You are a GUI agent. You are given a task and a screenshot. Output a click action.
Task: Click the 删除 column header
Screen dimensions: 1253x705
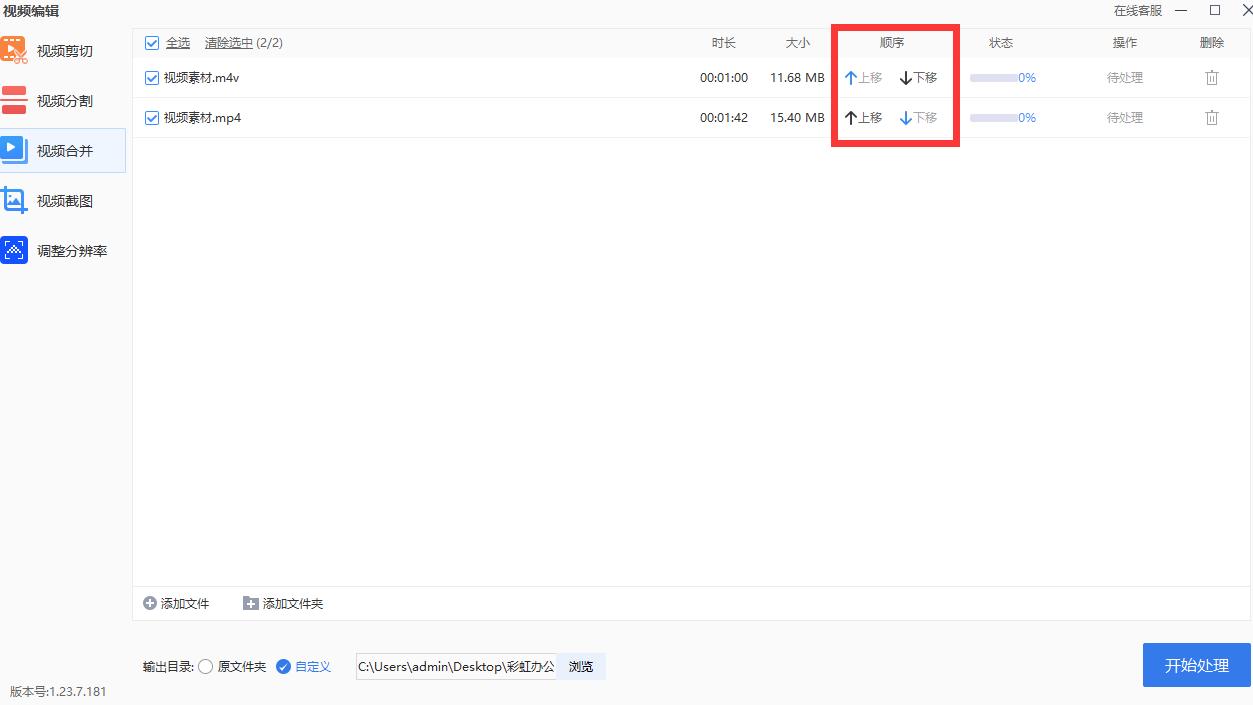[x=1212, y=43]
